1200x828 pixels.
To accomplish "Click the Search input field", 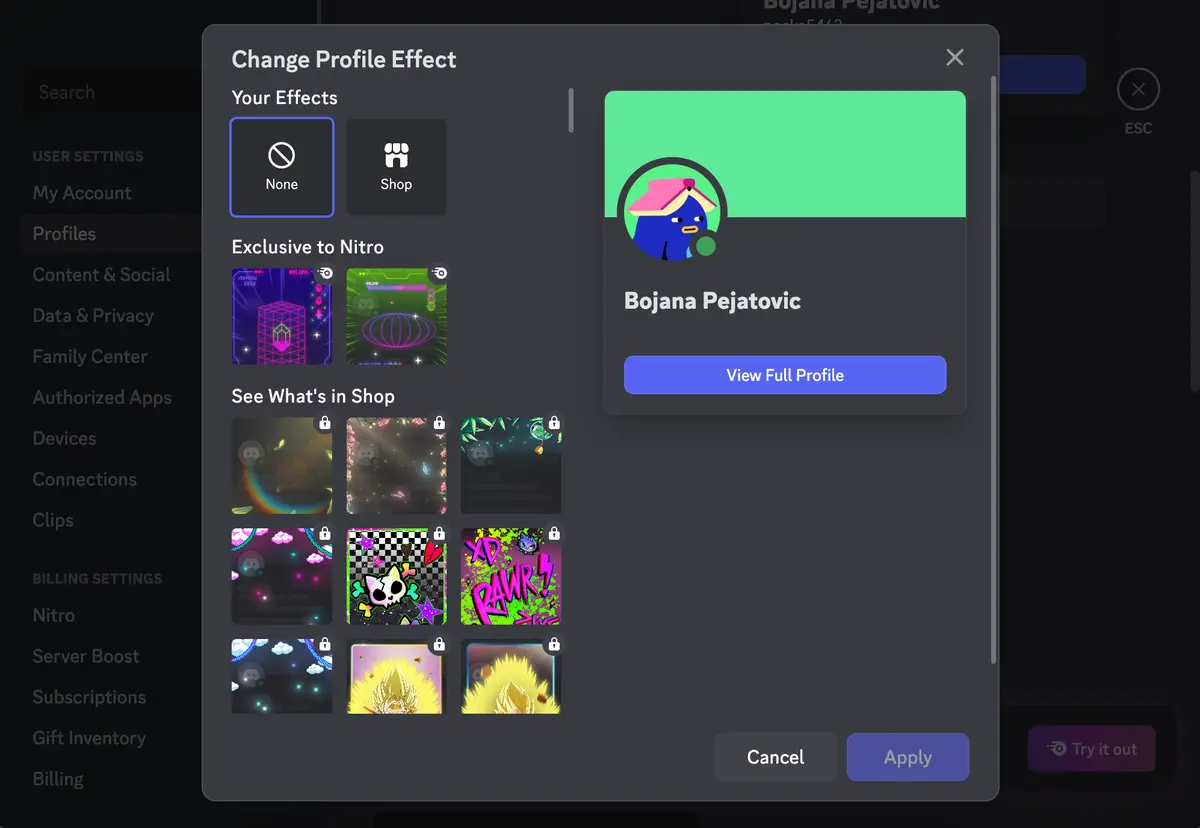I will point(110,91).
